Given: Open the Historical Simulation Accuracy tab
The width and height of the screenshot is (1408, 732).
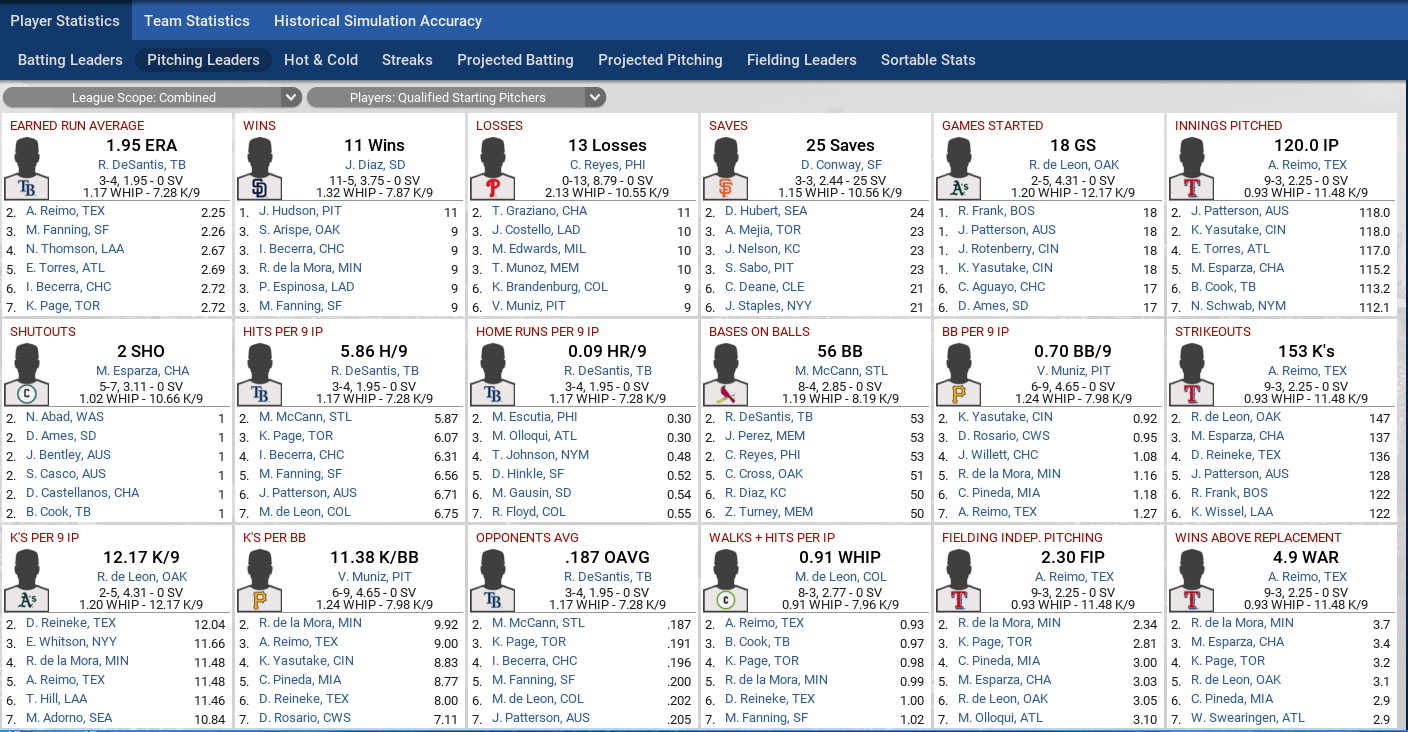Looking at the screenshot, I should 378,20.
